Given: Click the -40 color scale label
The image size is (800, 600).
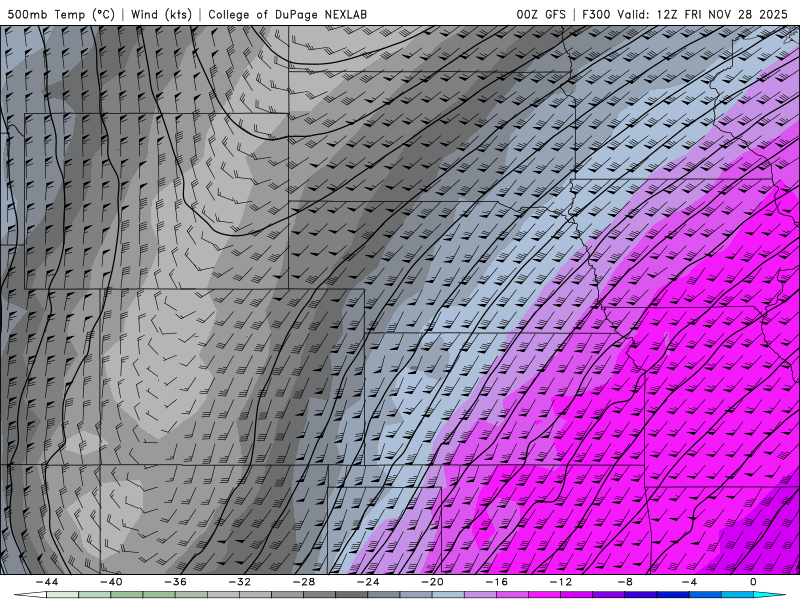Looking at the screenshot, I should point(111,582).
